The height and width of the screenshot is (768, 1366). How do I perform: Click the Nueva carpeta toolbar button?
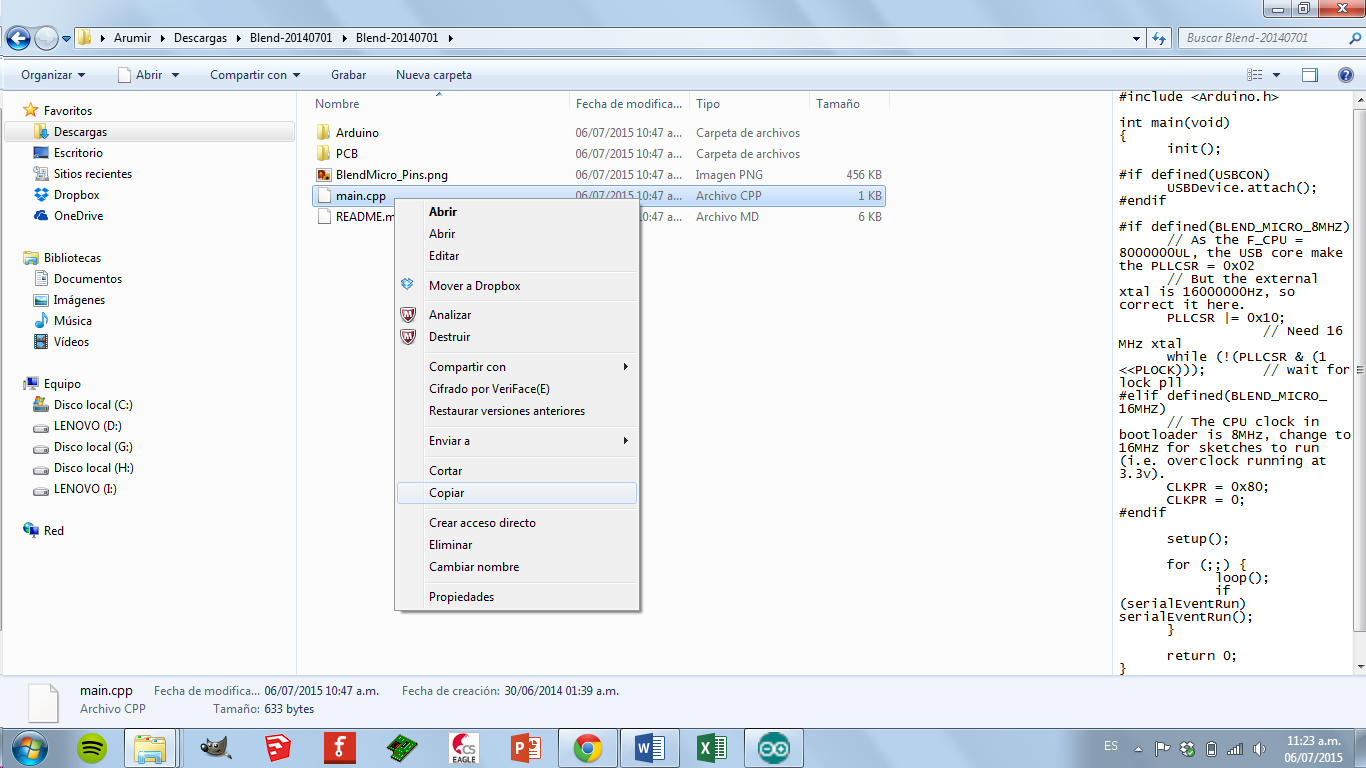coord(434,75)
